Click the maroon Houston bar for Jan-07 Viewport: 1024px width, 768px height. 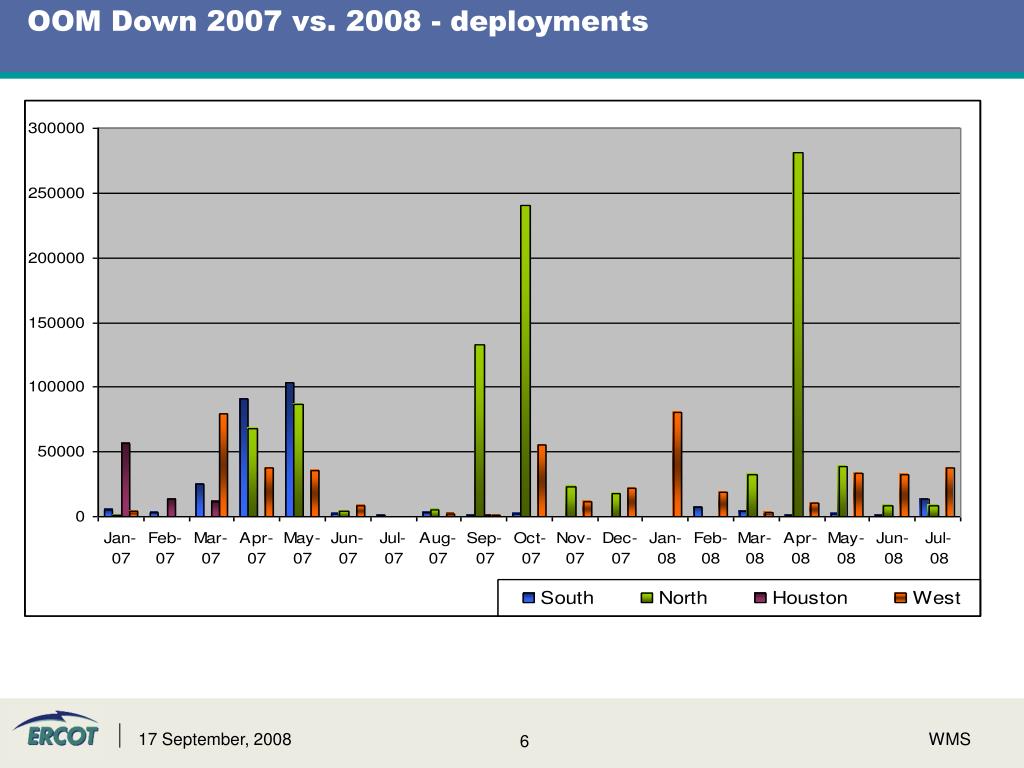[125, 479]
